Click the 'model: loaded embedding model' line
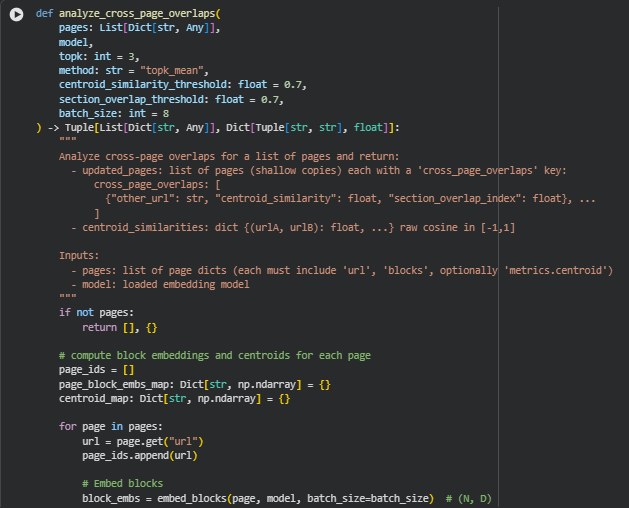Image resolution: width=629 pixels, height=508 pixels. tap(164, 284)
